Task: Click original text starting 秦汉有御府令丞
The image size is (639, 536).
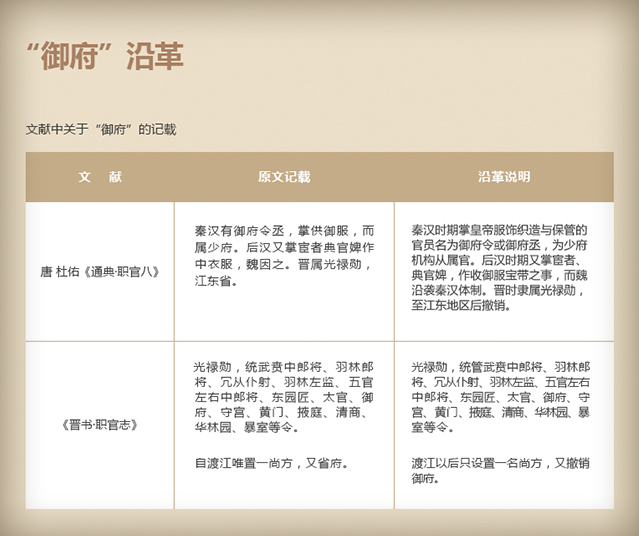Action: tap(284, 256)
